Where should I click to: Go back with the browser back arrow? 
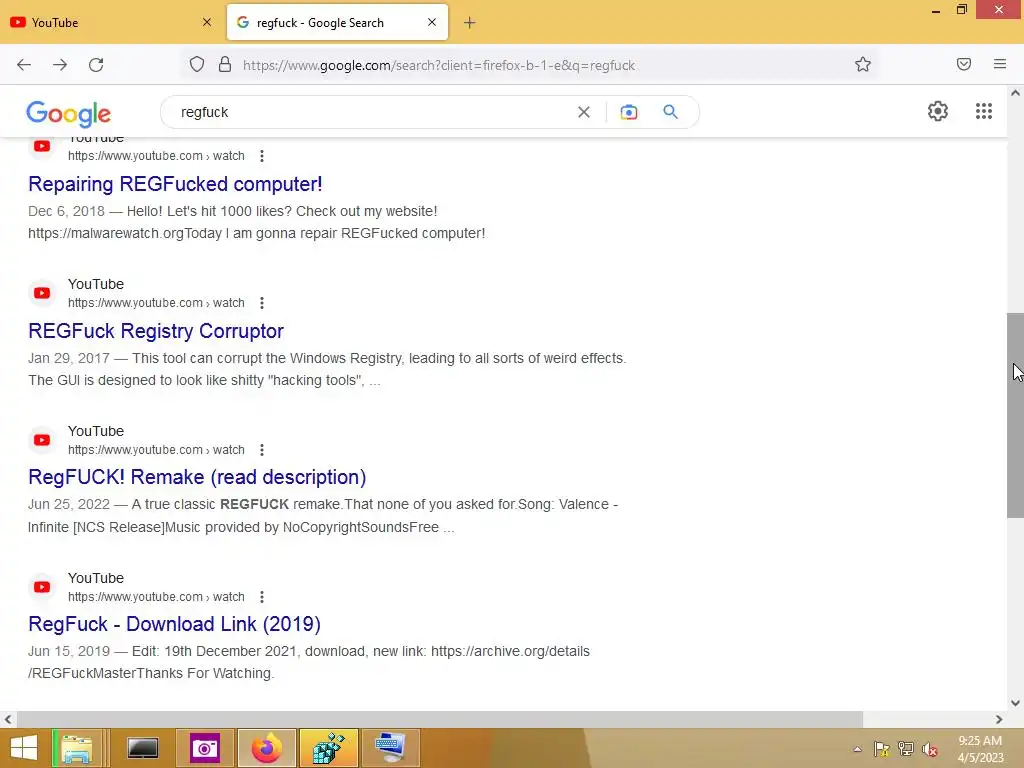point(24,65)
